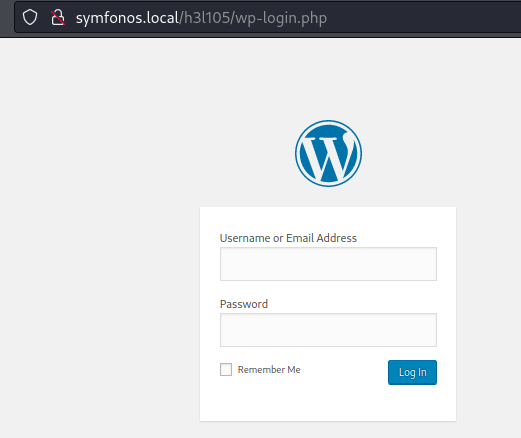Tick the Remember Me checkbox
This screenshot has height=438, width=521.
pyautogui.click(x=226, y=369)
